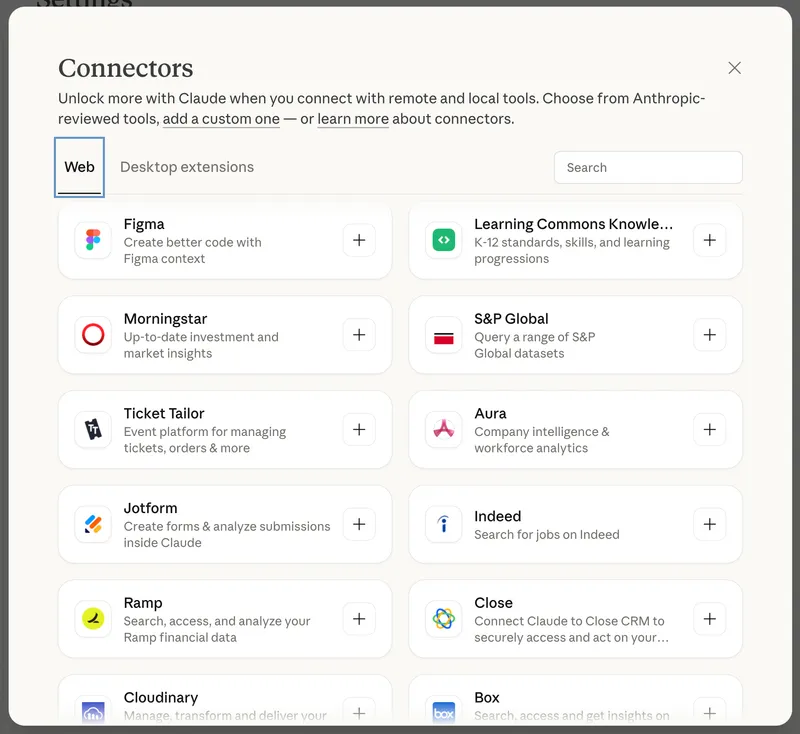The width and height of the screenshot is (800, 734).
Task: Click inside the Search connectors field
Action: point(648,167)
